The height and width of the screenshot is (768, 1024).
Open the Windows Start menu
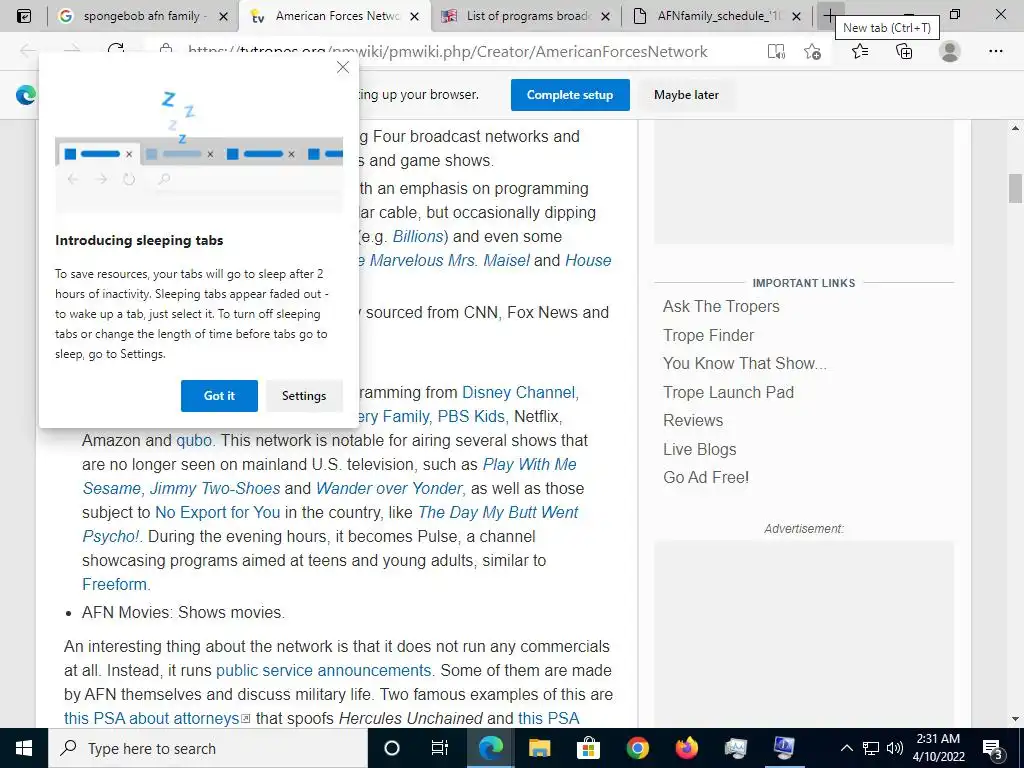[x=24, y=748]
